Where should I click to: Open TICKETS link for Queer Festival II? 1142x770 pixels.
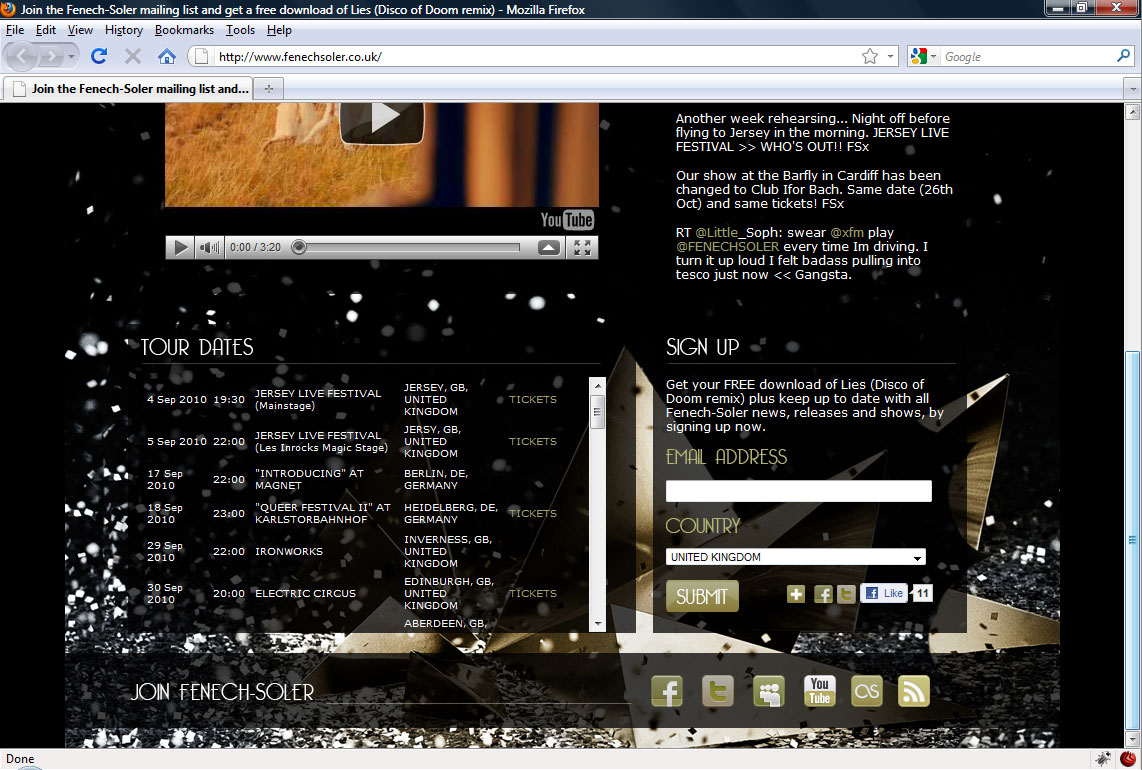pos(532,514)
